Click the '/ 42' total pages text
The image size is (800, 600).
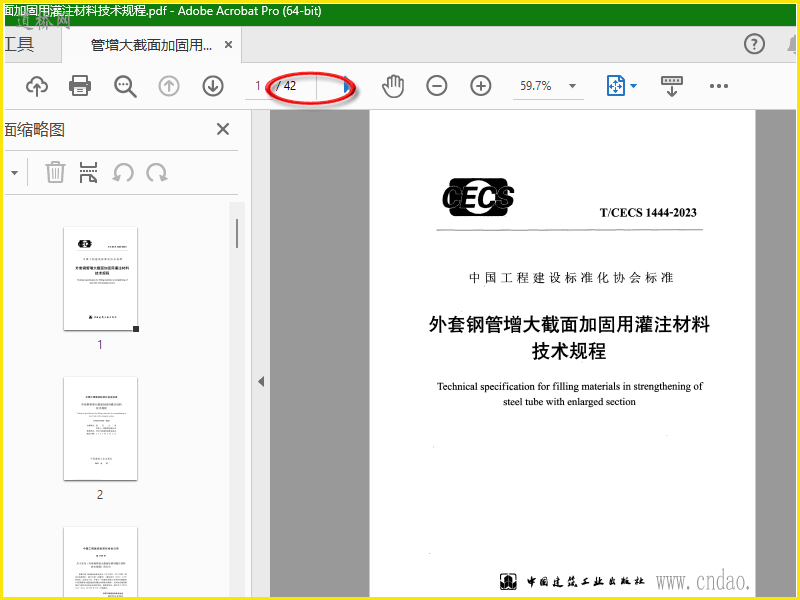click(286, 86)
